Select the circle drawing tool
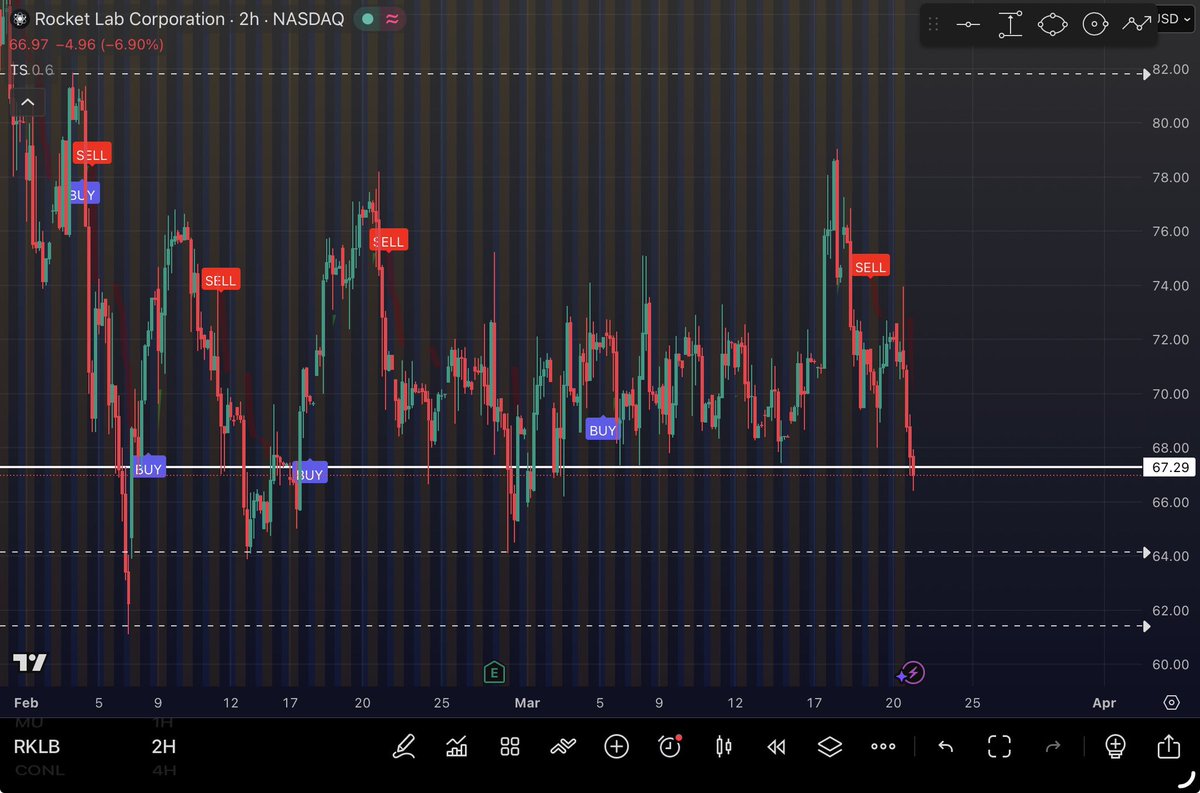This screenshot has height=793, width=1200. click(1096, 24)
